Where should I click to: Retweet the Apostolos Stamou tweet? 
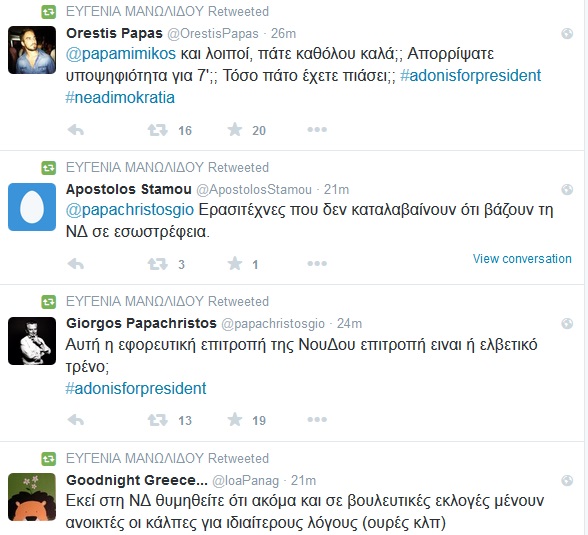(x=158, y=264)
